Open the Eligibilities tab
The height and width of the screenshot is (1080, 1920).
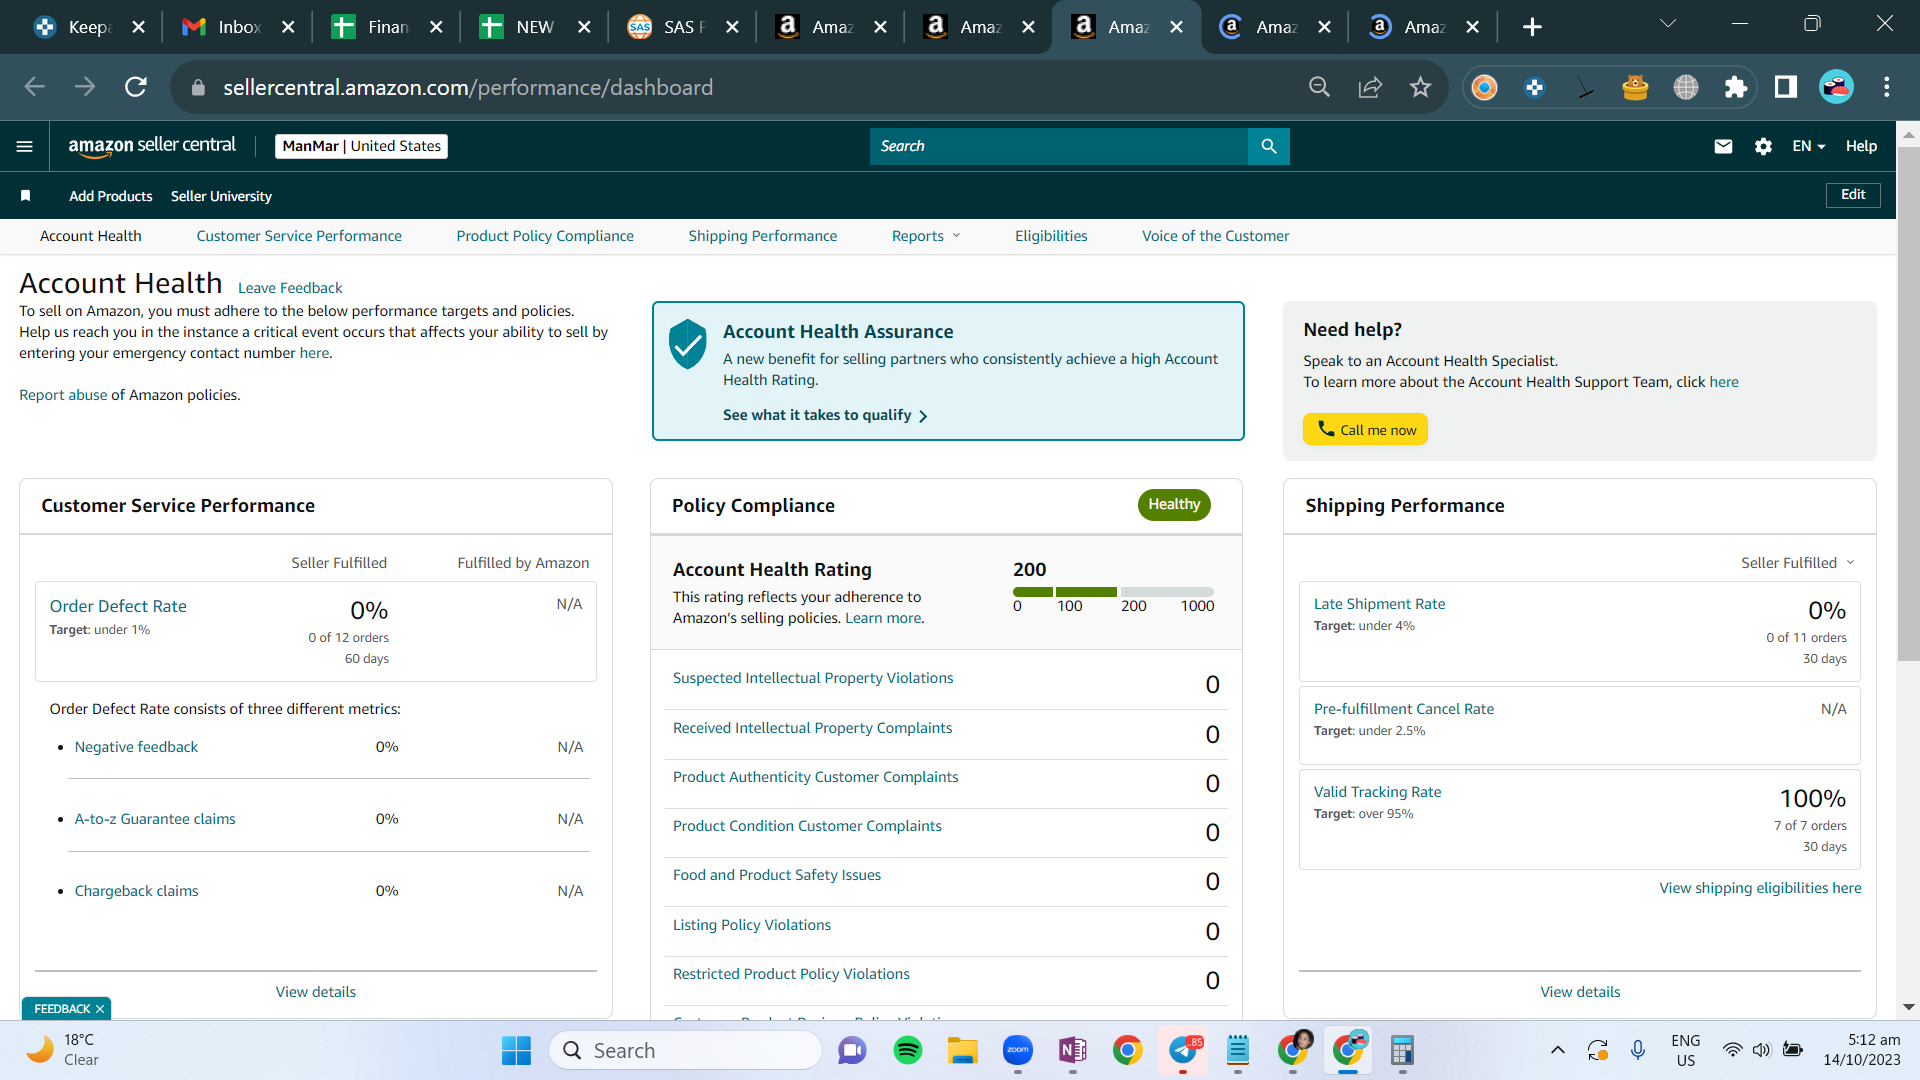pyautogui.click(x=1051, y=236)
